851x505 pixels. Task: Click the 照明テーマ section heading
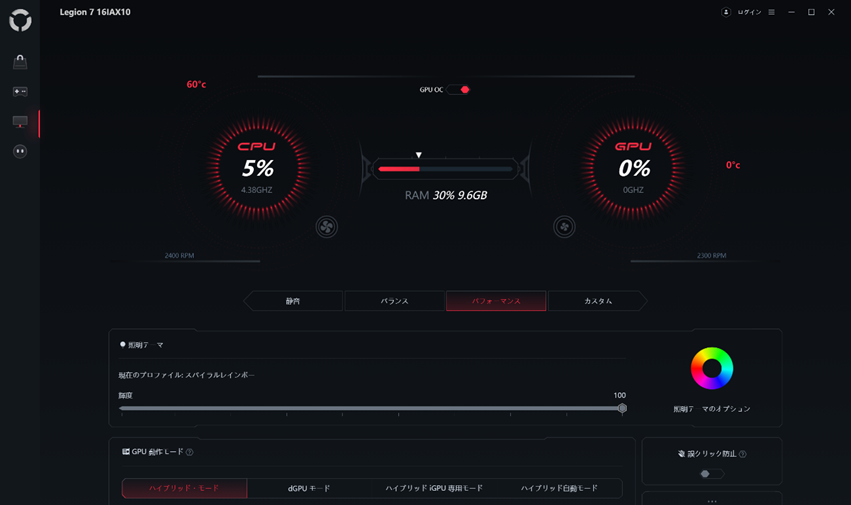click(x=145, y=345)
